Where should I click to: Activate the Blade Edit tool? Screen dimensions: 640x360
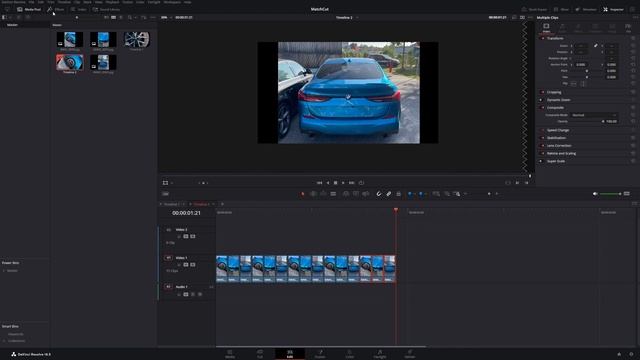pyautogui.click(x=333, y=194)
